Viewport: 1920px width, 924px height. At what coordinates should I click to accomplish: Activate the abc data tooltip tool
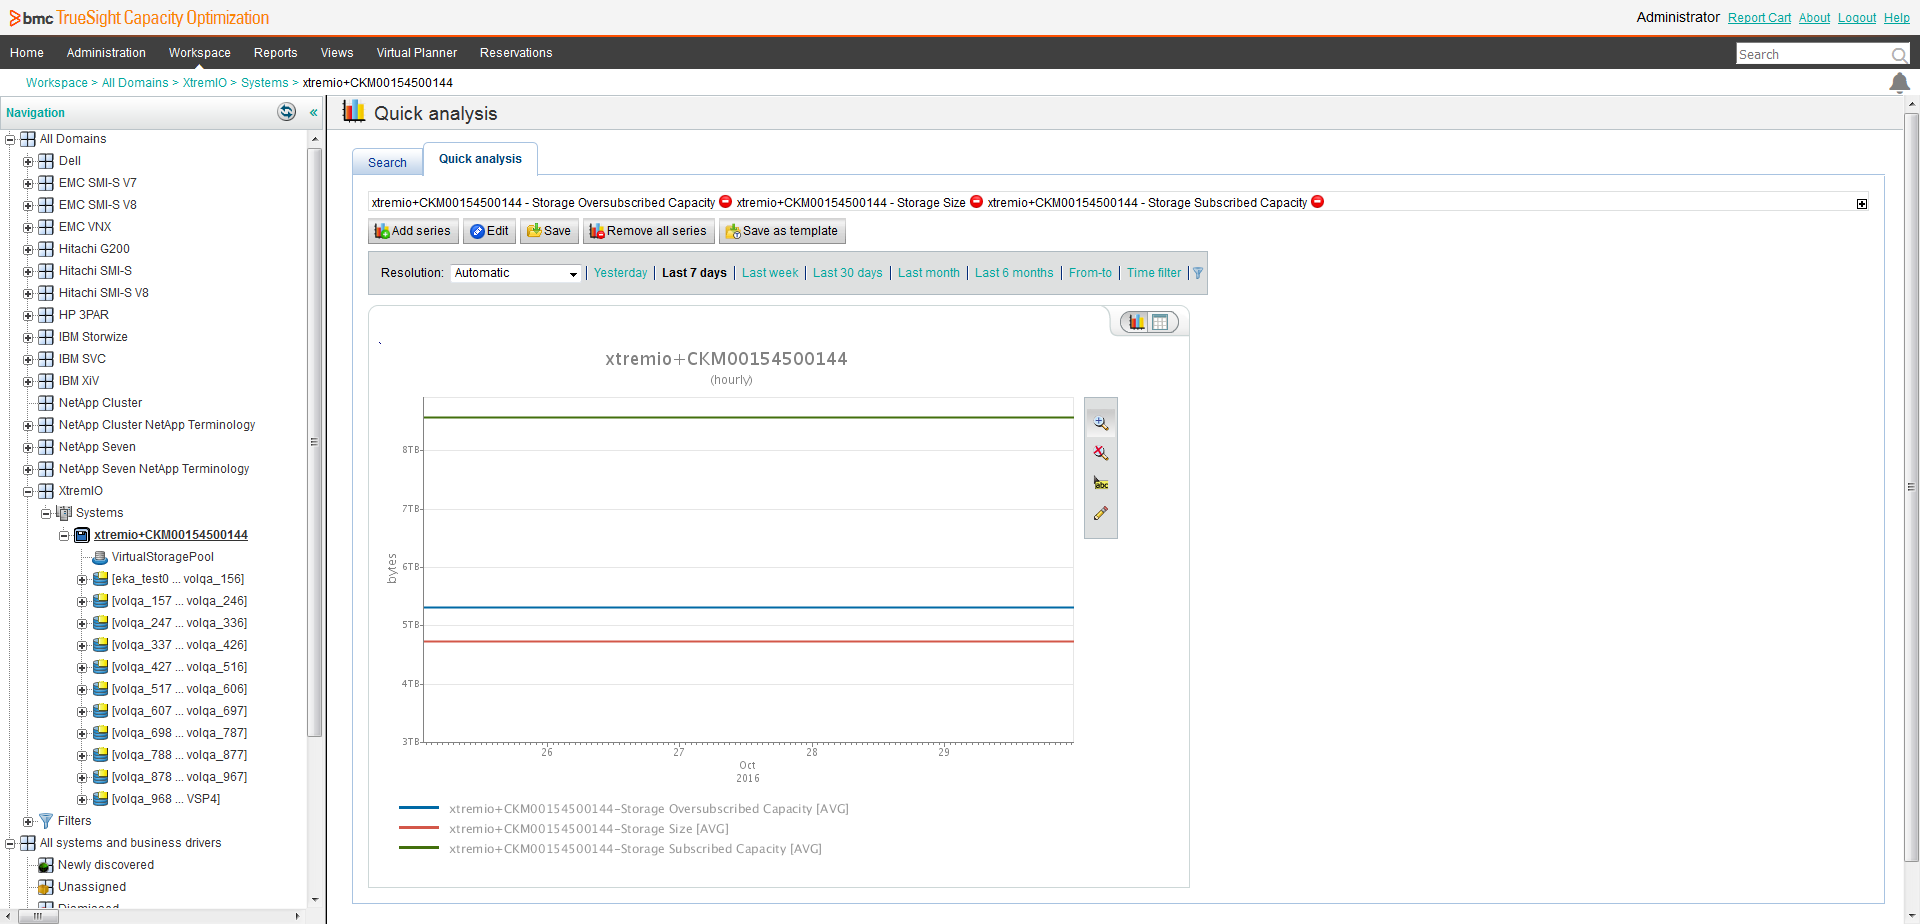pyautogui.click(x=1101, y=483)
